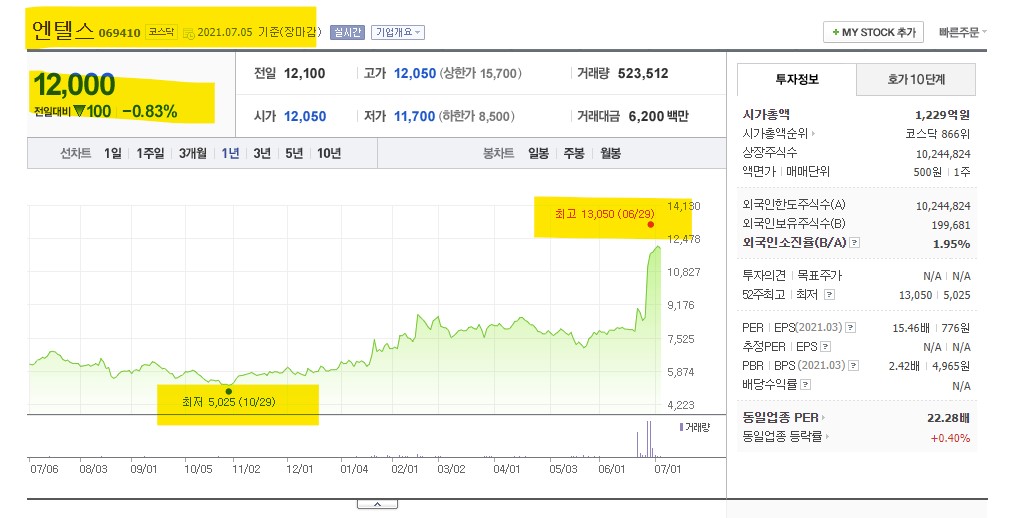Click the arrow next to 동일업종 등락률
The image size is (1018, 518).
828,437
